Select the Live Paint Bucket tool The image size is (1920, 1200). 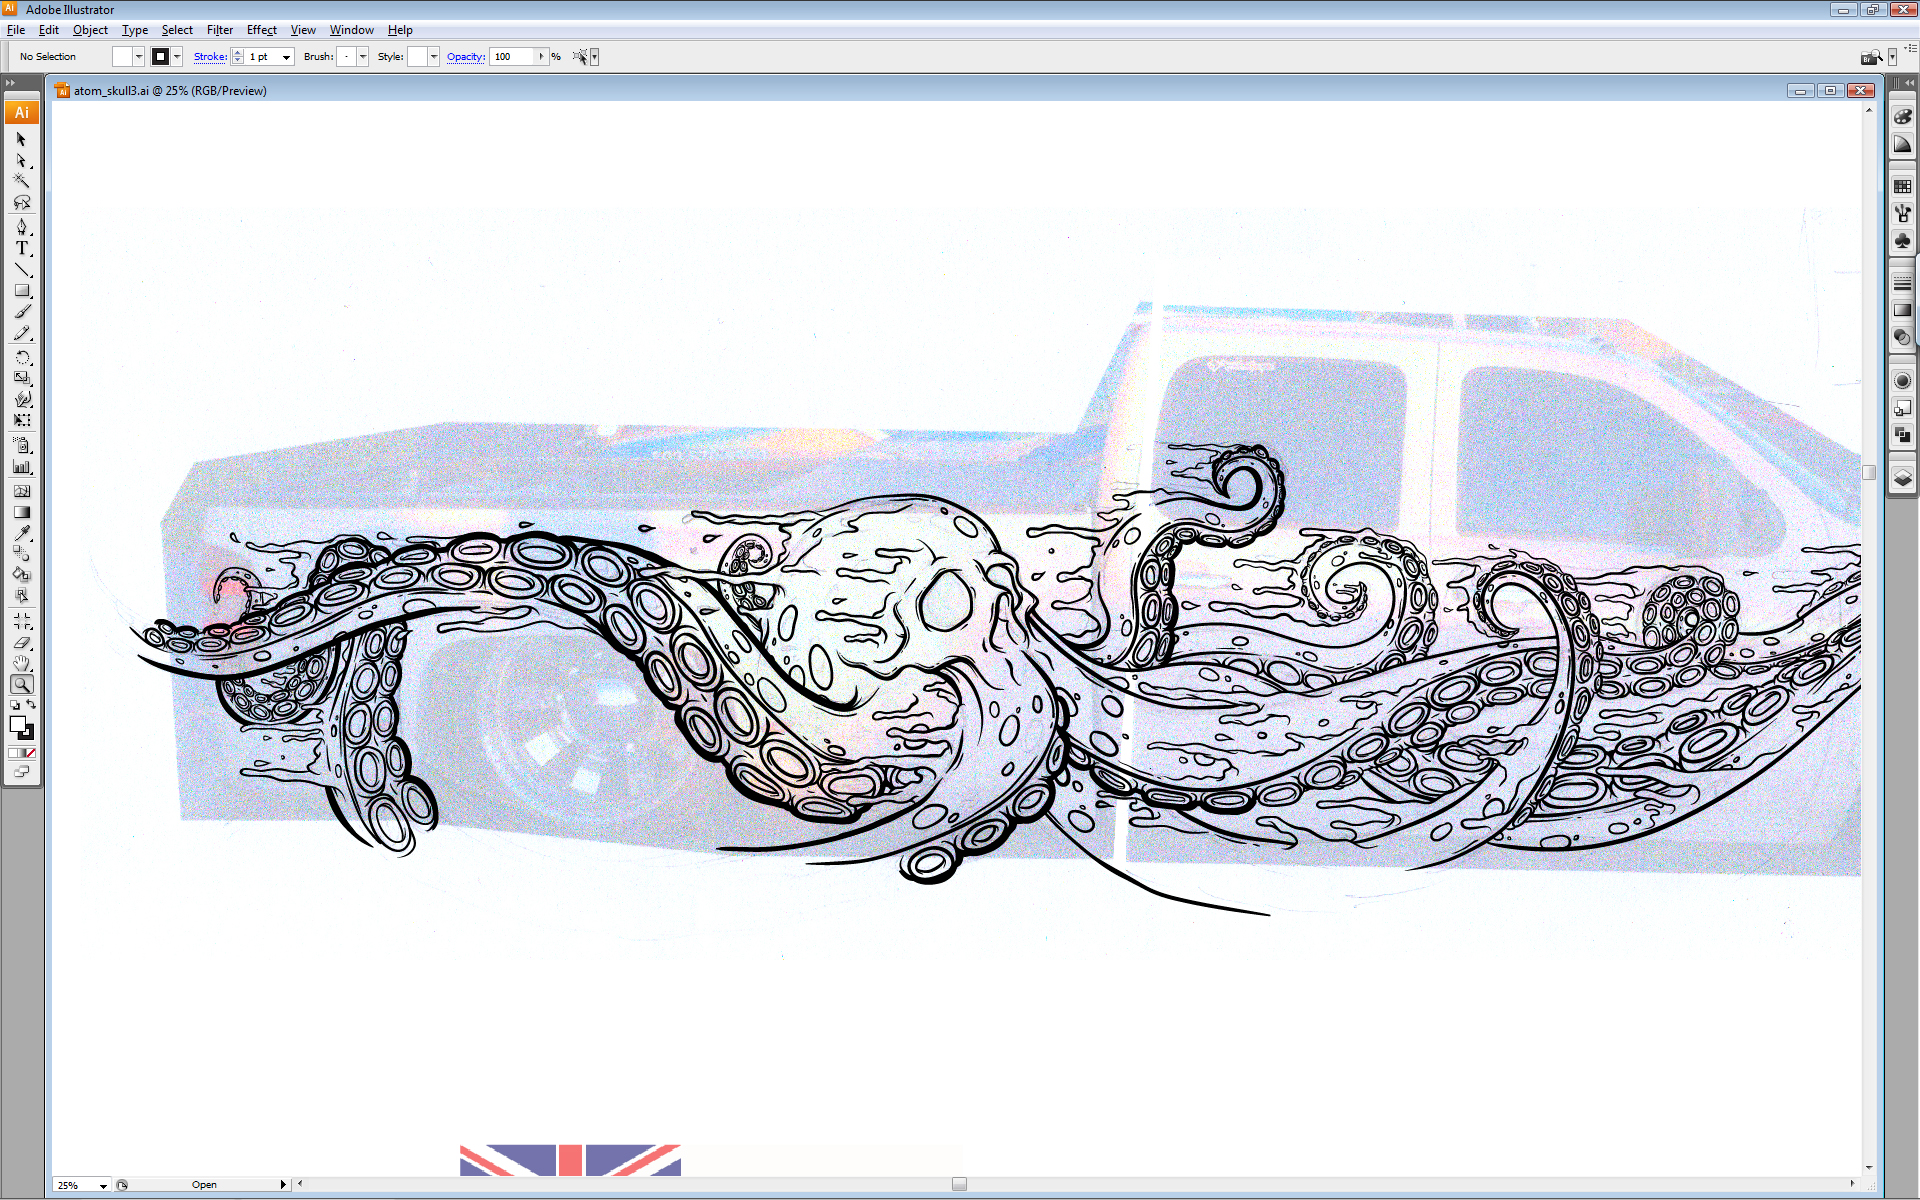tap(21, 574)
